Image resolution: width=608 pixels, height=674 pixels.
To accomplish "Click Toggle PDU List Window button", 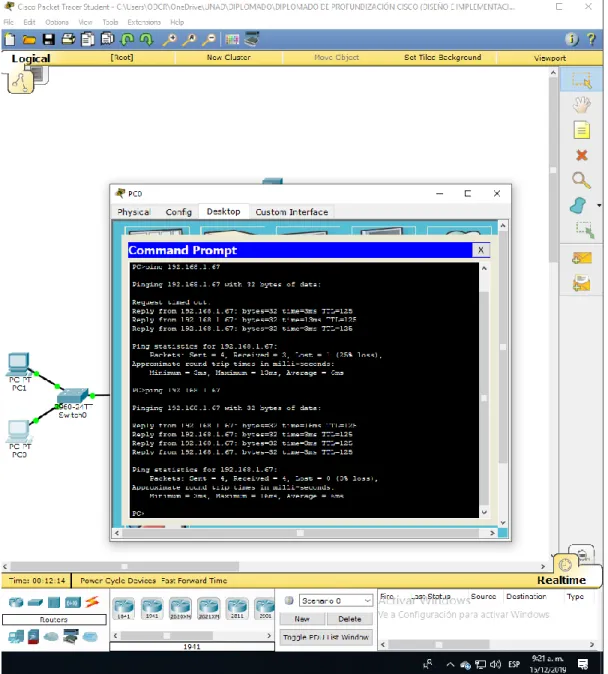I will point(325,637).
